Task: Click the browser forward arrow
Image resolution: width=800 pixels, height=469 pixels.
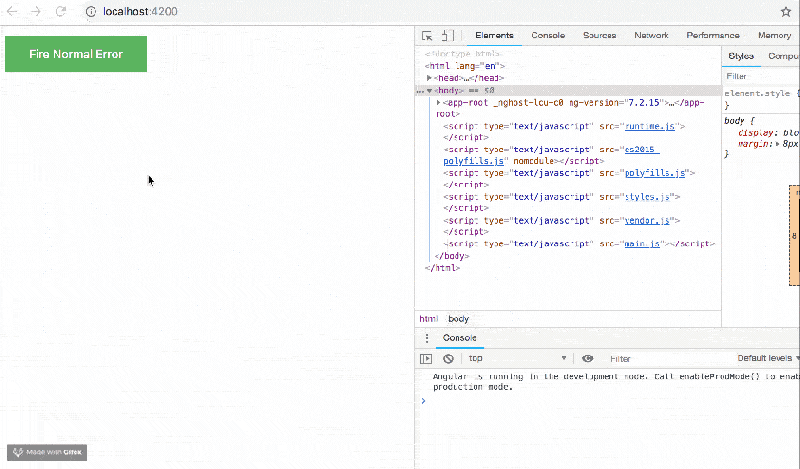Action: point(36,12)
